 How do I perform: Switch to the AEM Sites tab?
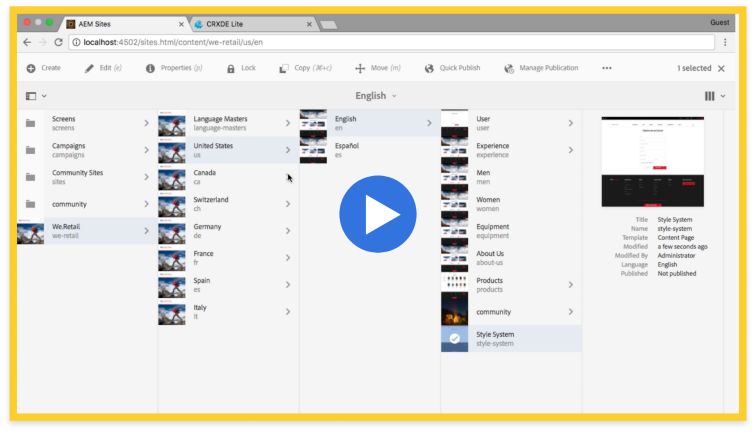click(x=124, y=24)
